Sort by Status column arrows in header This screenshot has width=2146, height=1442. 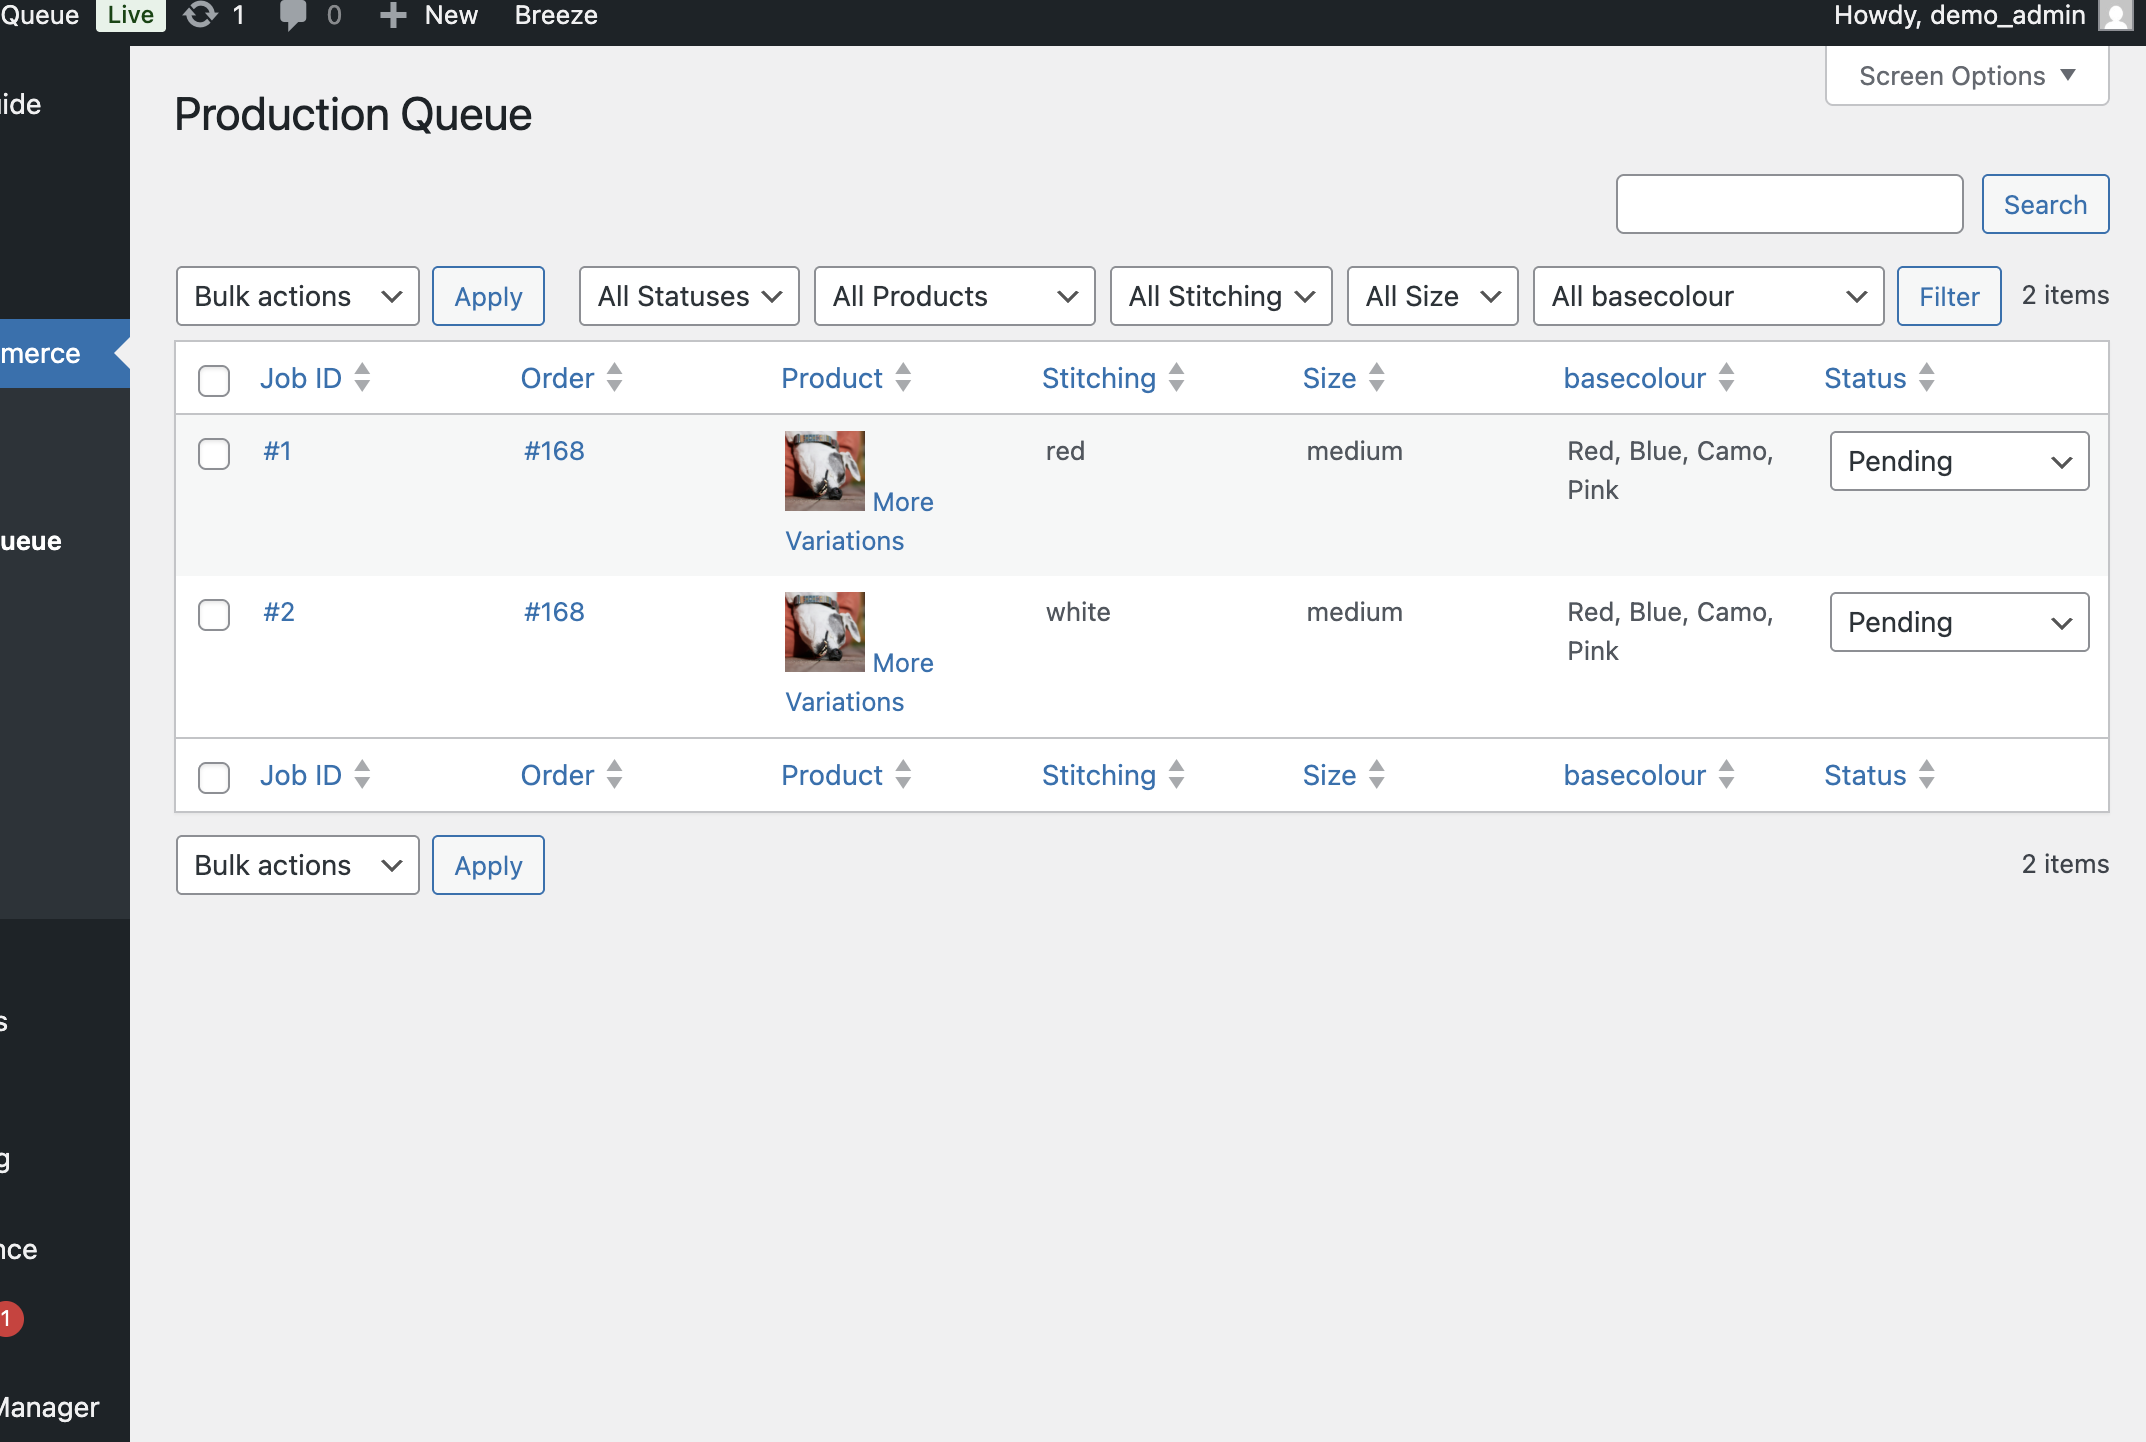tap(1927, 378)
